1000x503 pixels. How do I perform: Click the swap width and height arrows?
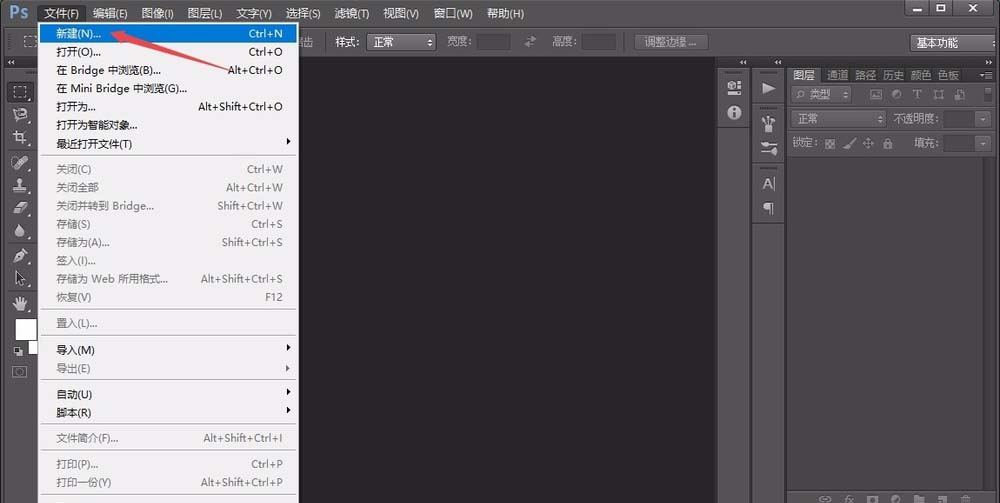coord(530,42)
